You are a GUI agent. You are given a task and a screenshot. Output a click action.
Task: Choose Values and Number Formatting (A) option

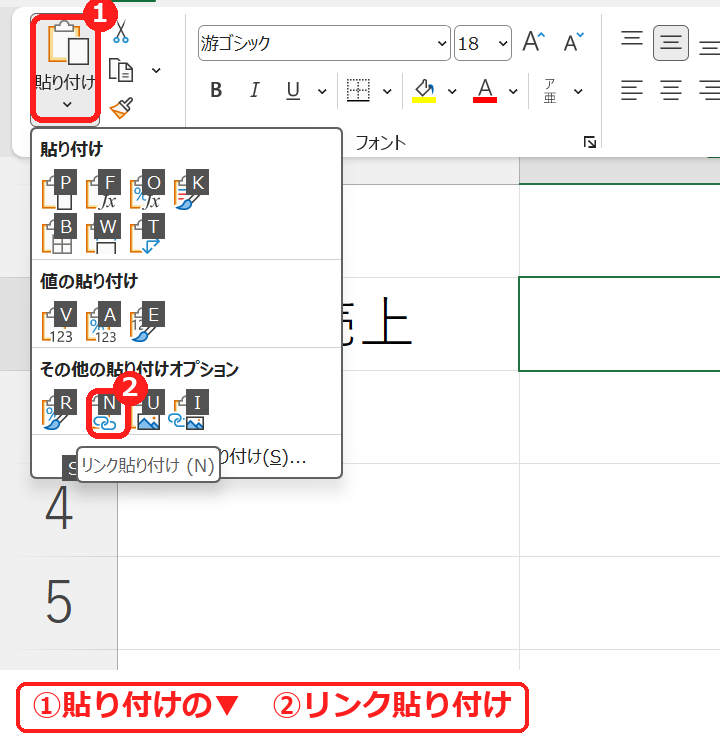point(103,322)
